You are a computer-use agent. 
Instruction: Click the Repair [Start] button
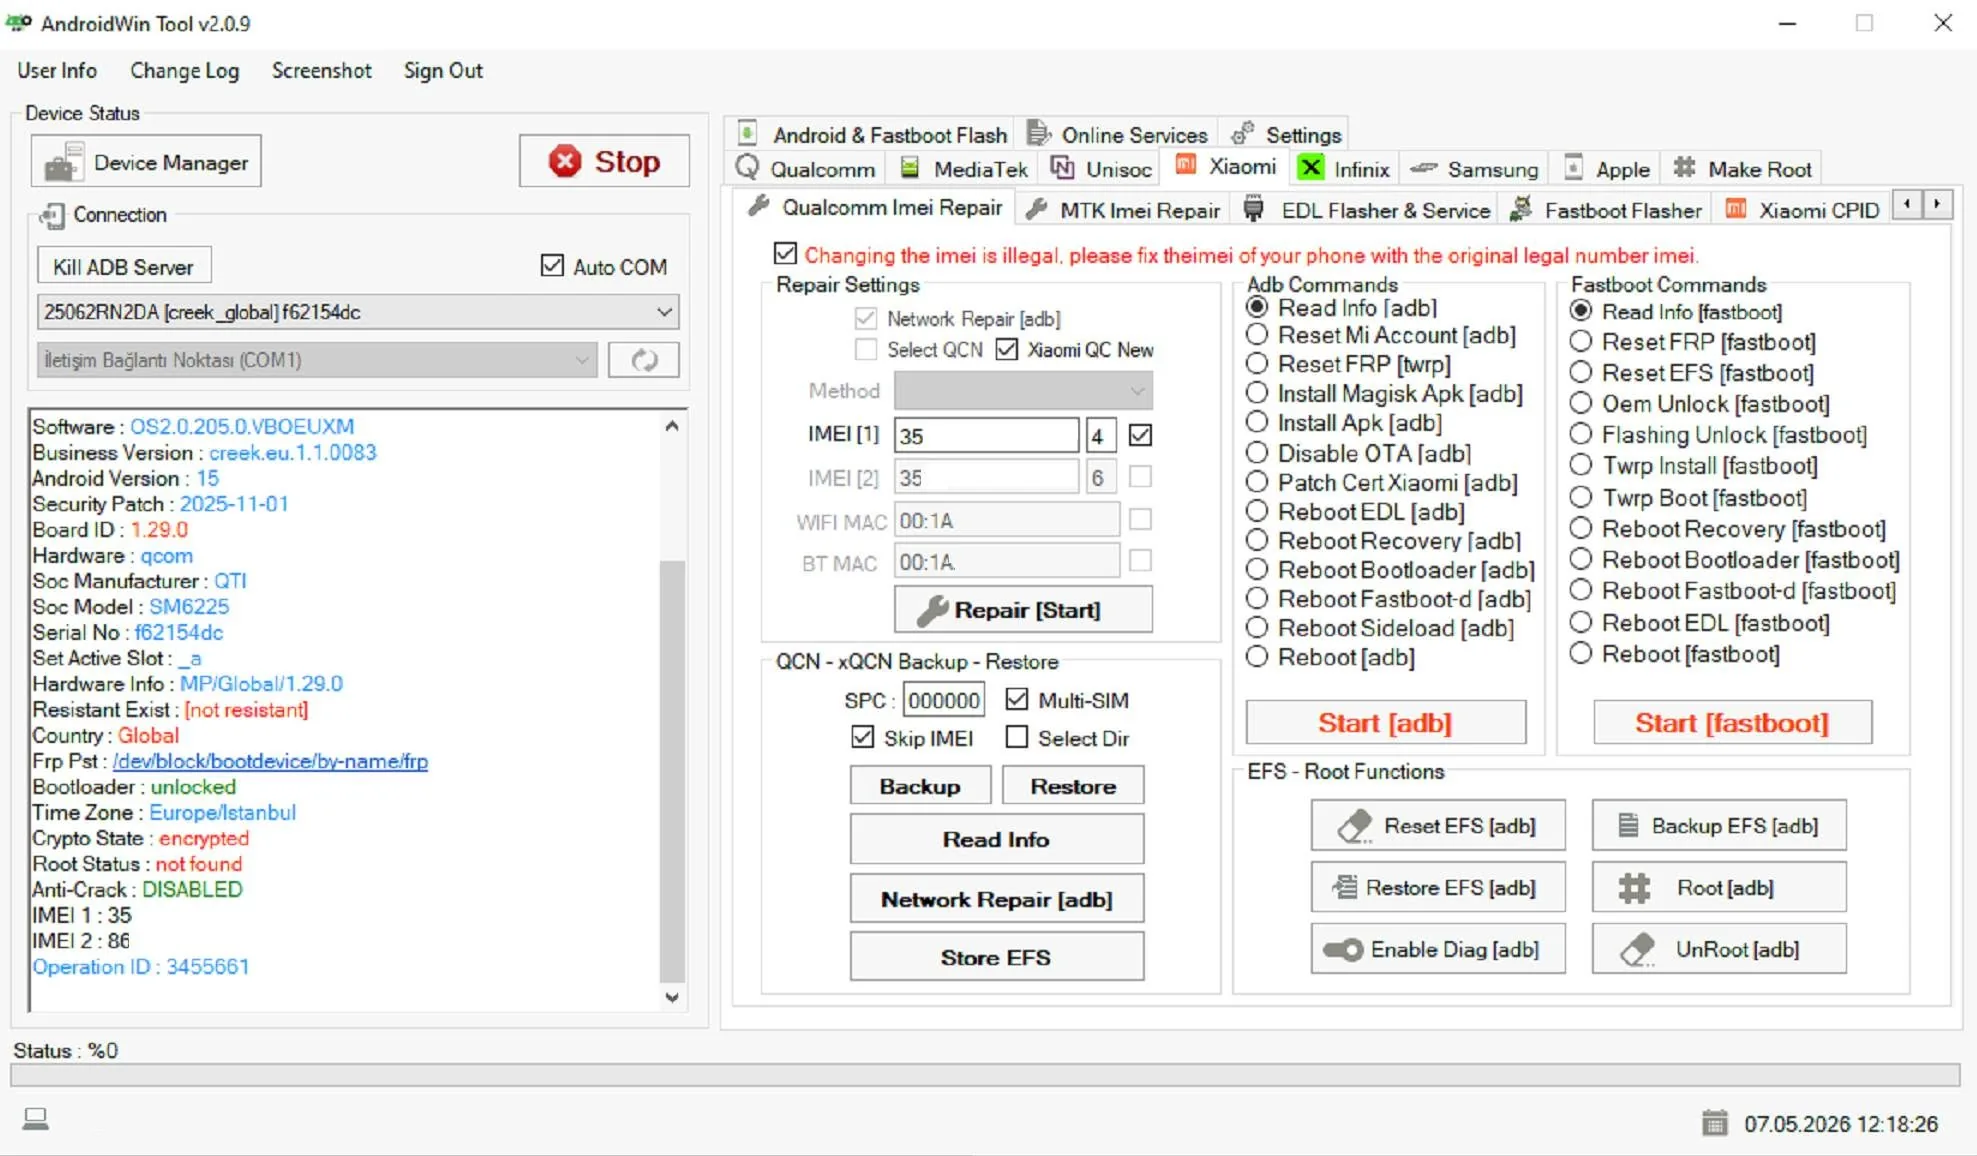1023,609
